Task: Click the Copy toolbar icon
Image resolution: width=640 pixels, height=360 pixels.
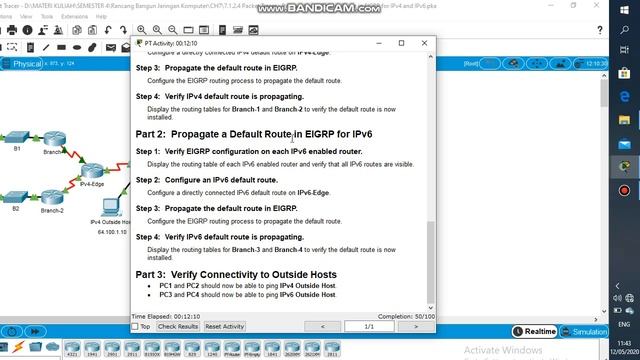Action: (x=77, y=30)
